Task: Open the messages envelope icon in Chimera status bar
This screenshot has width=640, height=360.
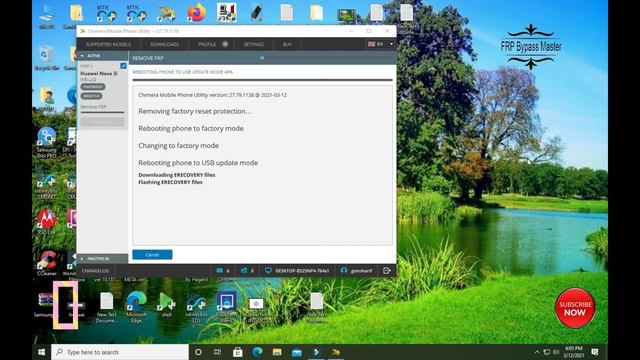Action: (x=220, y=270)
